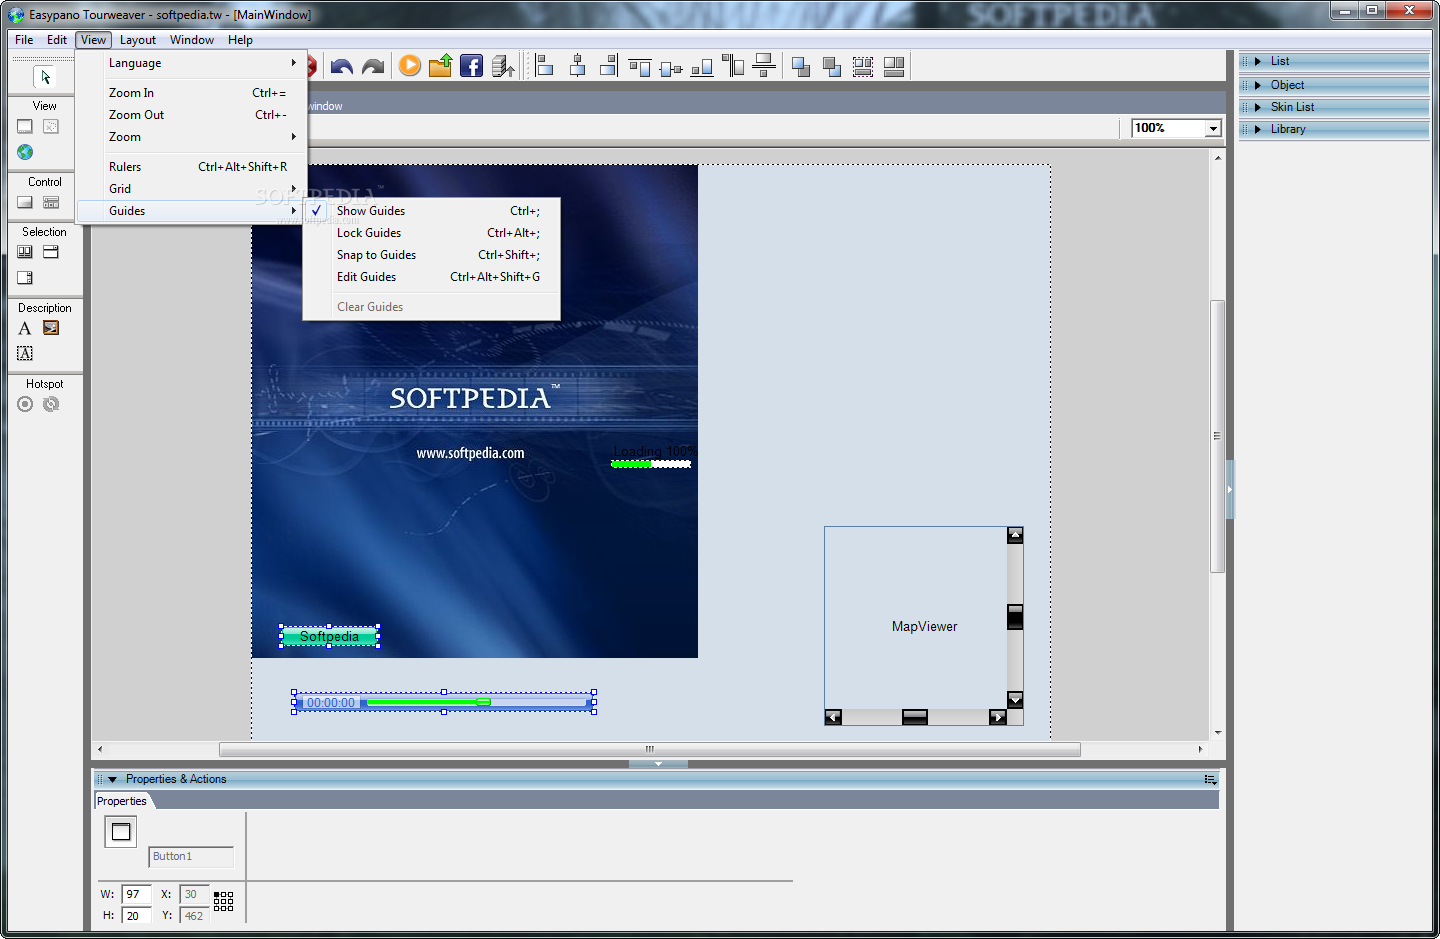This screenshot has width=1440, height=939.
Task: Open the Window menu
Action: (192, 40)
